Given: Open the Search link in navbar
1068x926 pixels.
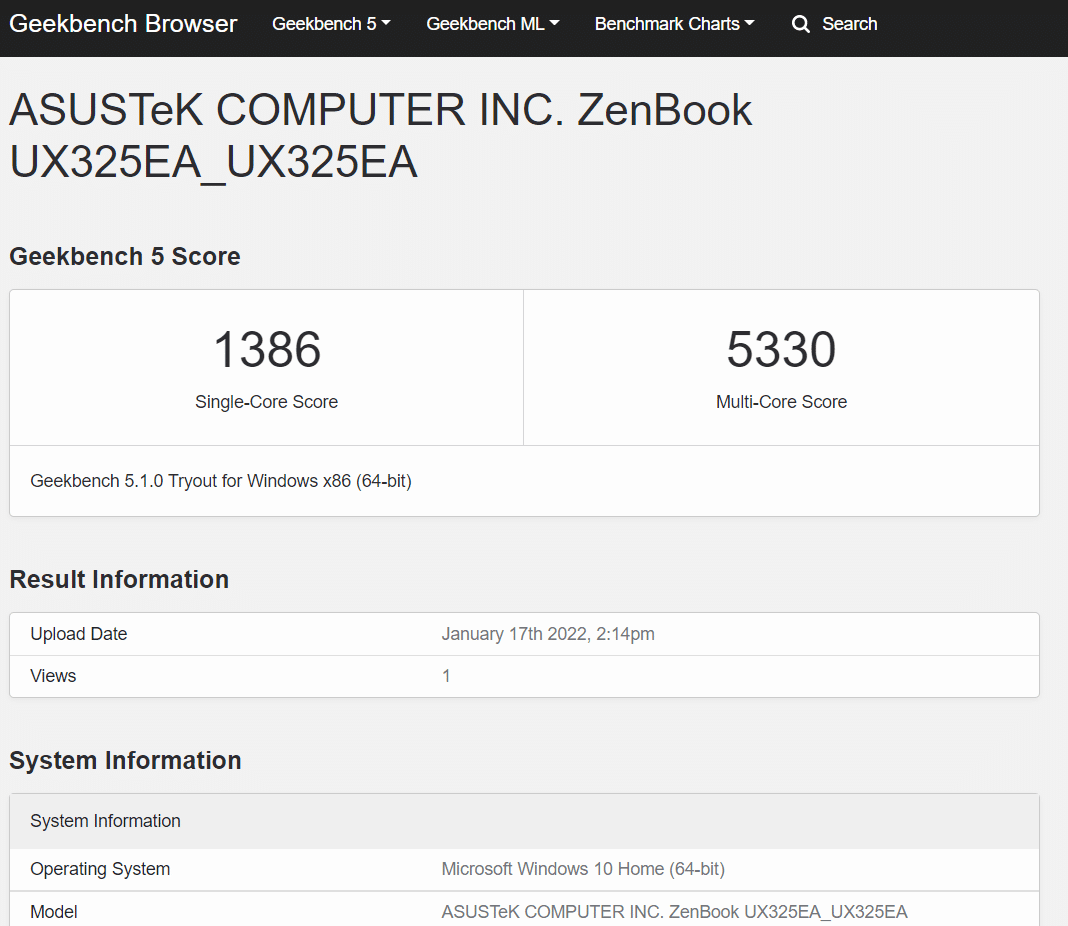Looking at the screenshot, I should pyautogui.click(x=849, y=24).
